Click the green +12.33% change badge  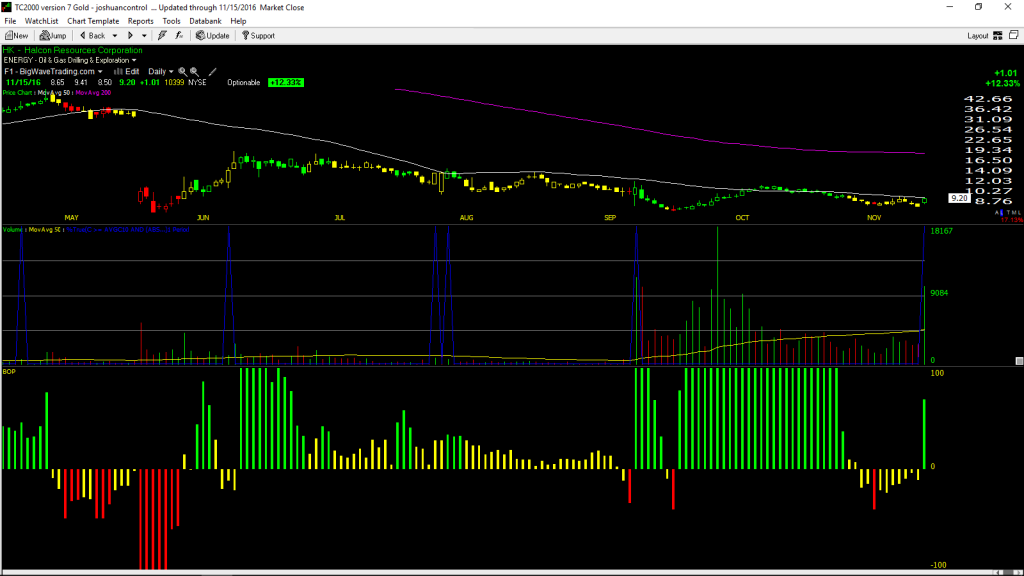[285, 82]
